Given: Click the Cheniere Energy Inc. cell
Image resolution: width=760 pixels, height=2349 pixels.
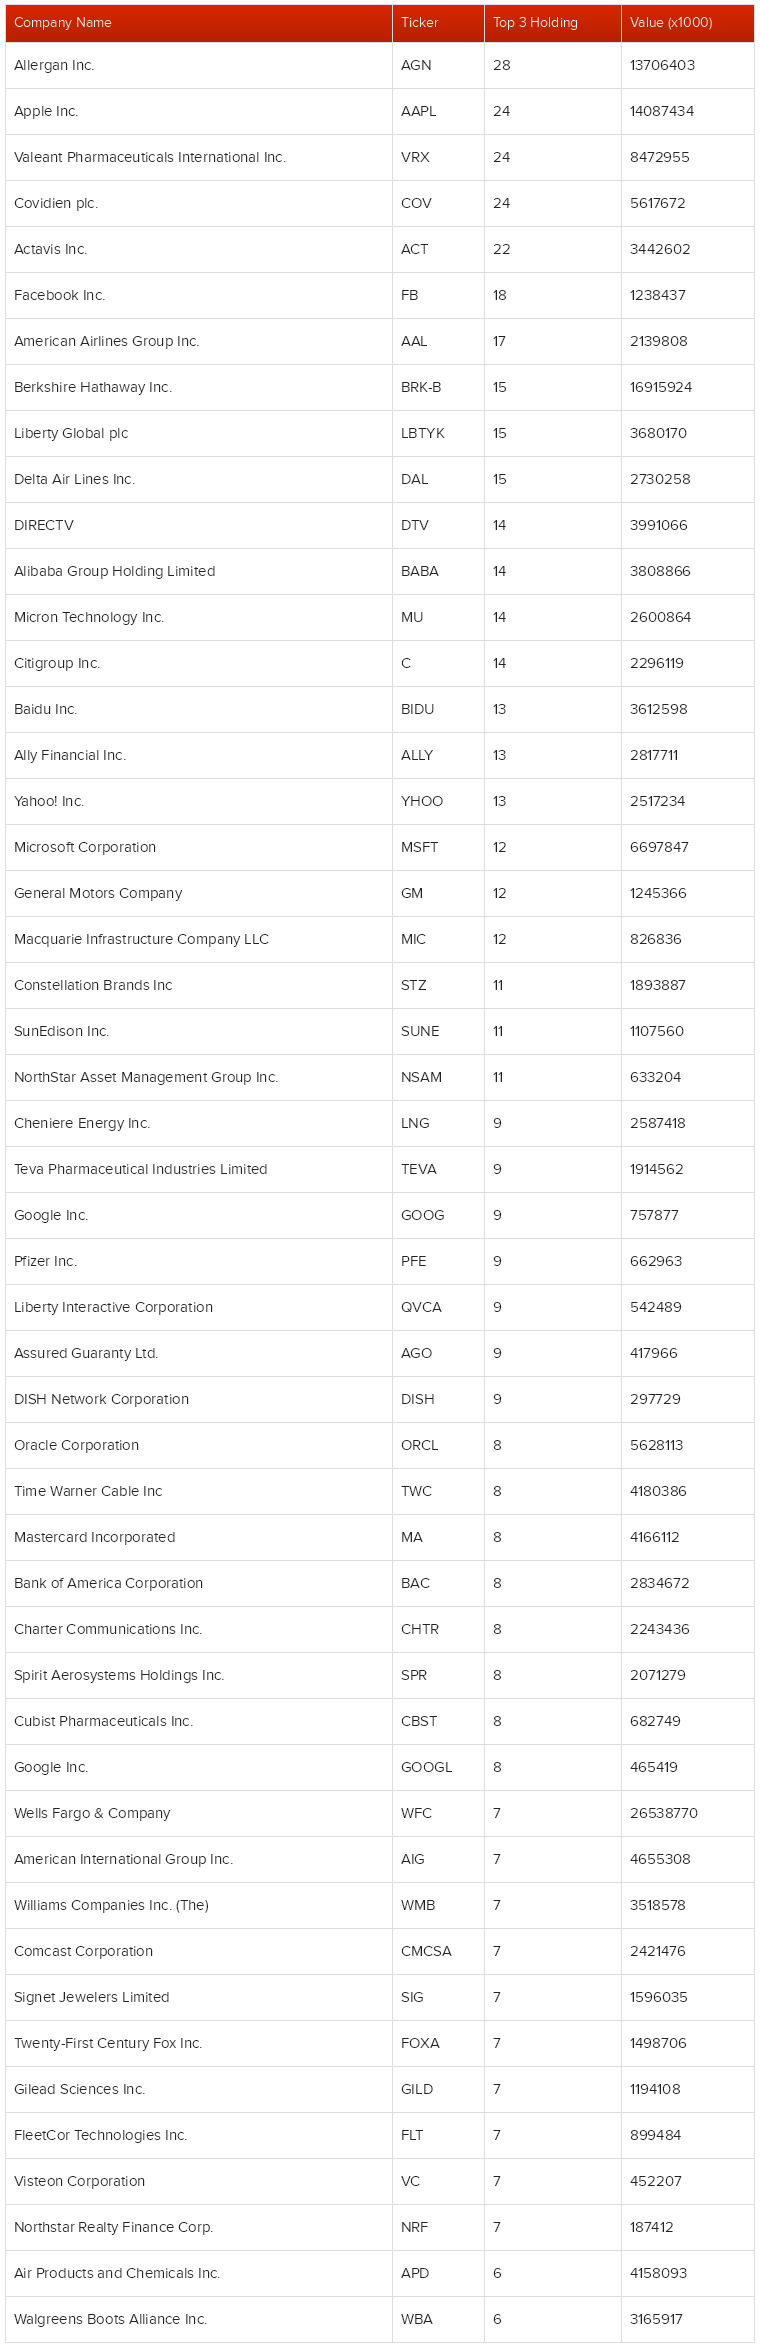Looking at the screenshot, I should [x=199, y=1123].
